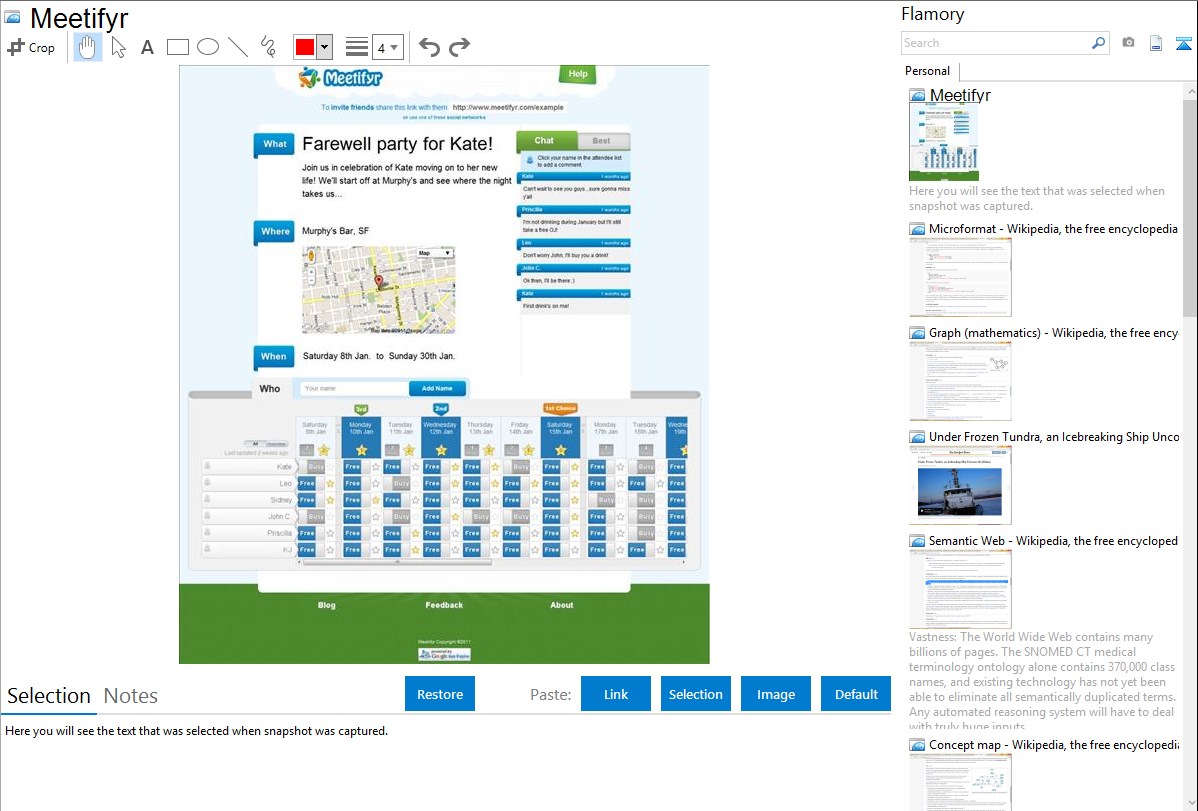Select 'Semantic Web - Wikipedia' title

(x=1053, y=541)
